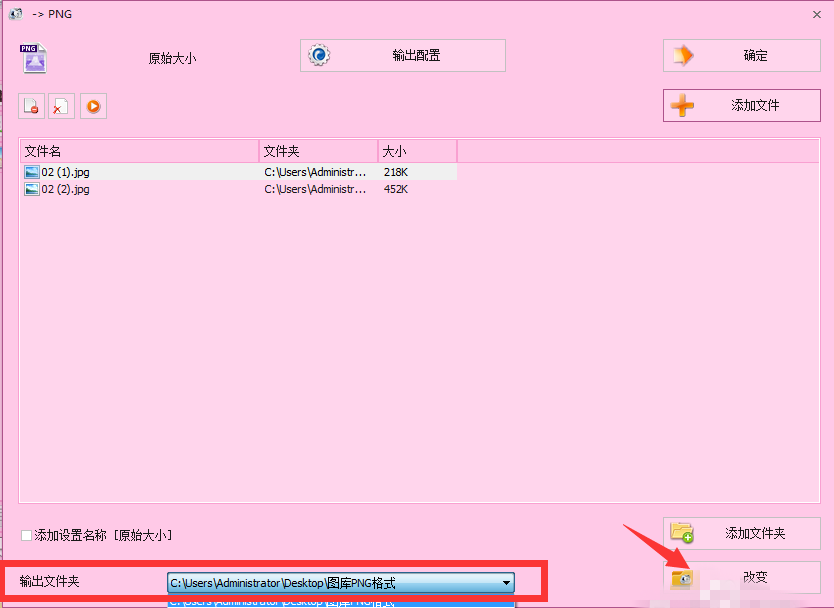Viewport: 834px width, 608px height.
Task: Click the PNG format icon
Action: click(x=34, y=58)
